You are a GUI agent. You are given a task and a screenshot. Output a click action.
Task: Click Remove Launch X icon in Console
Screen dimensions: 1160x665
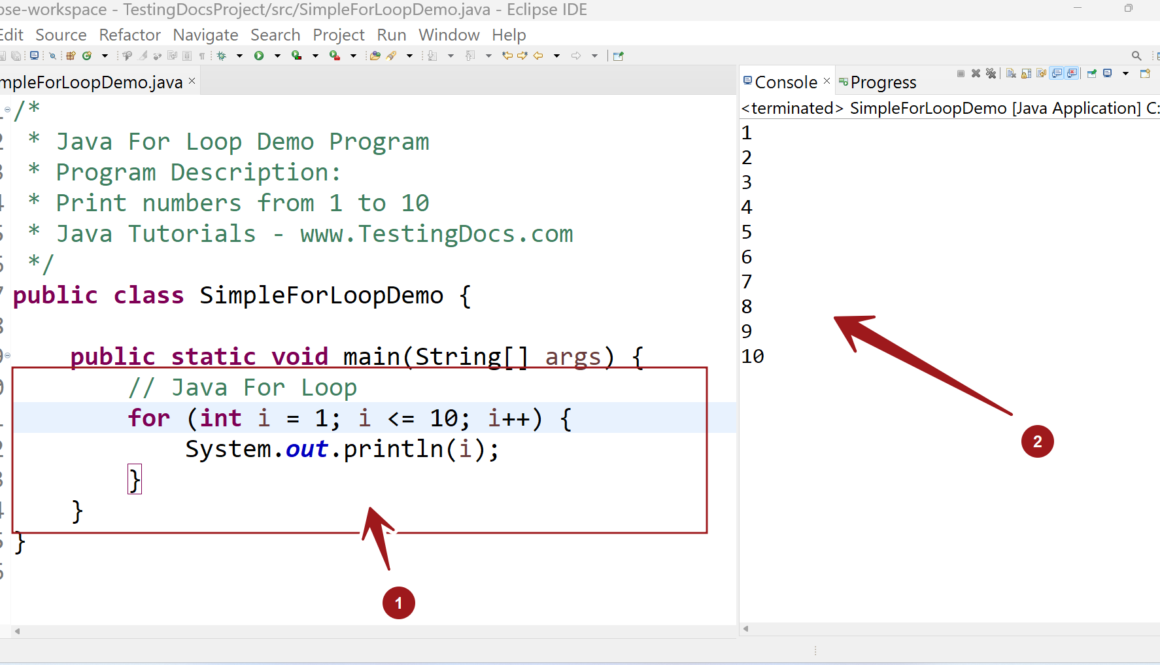point(976,74)
